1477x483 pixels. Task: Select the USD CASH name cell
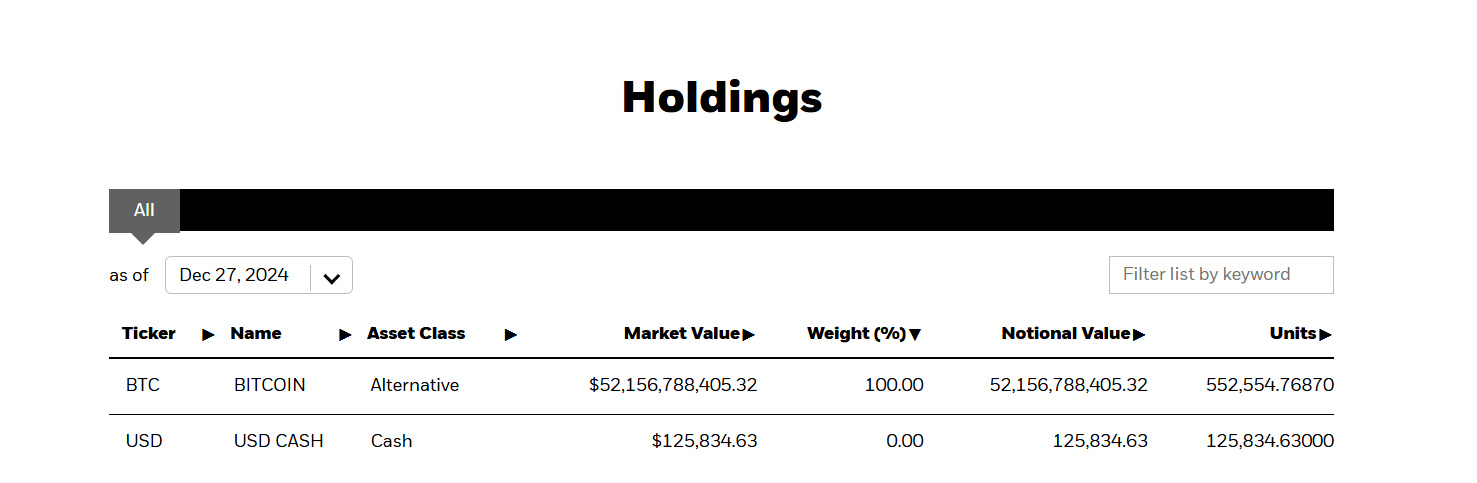point(279,441)
